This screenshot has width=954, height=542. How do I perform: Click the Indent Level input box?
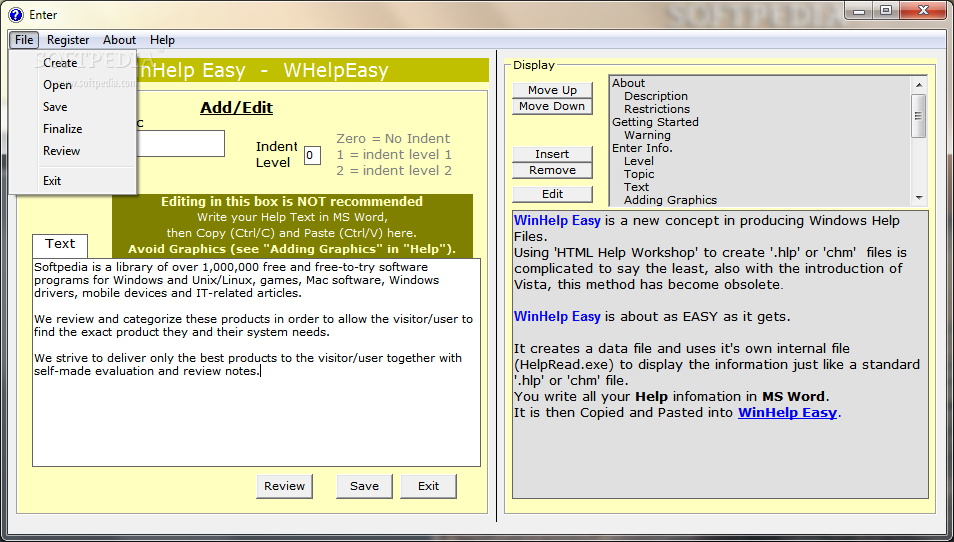(312, 155)
